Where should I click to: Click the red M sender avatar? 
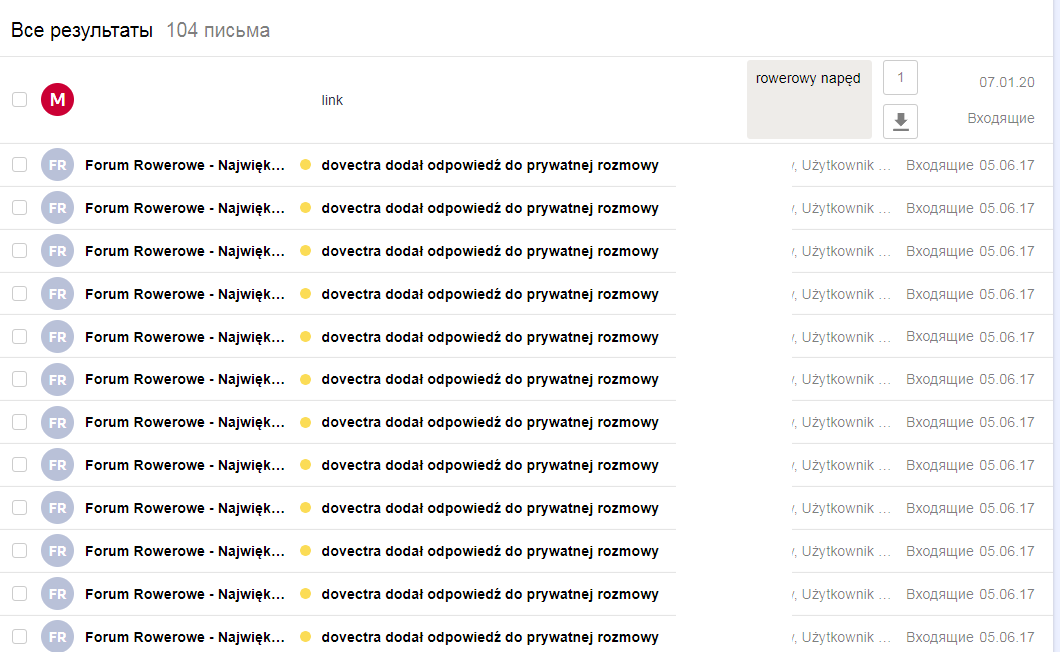click(x=57, y=99)
